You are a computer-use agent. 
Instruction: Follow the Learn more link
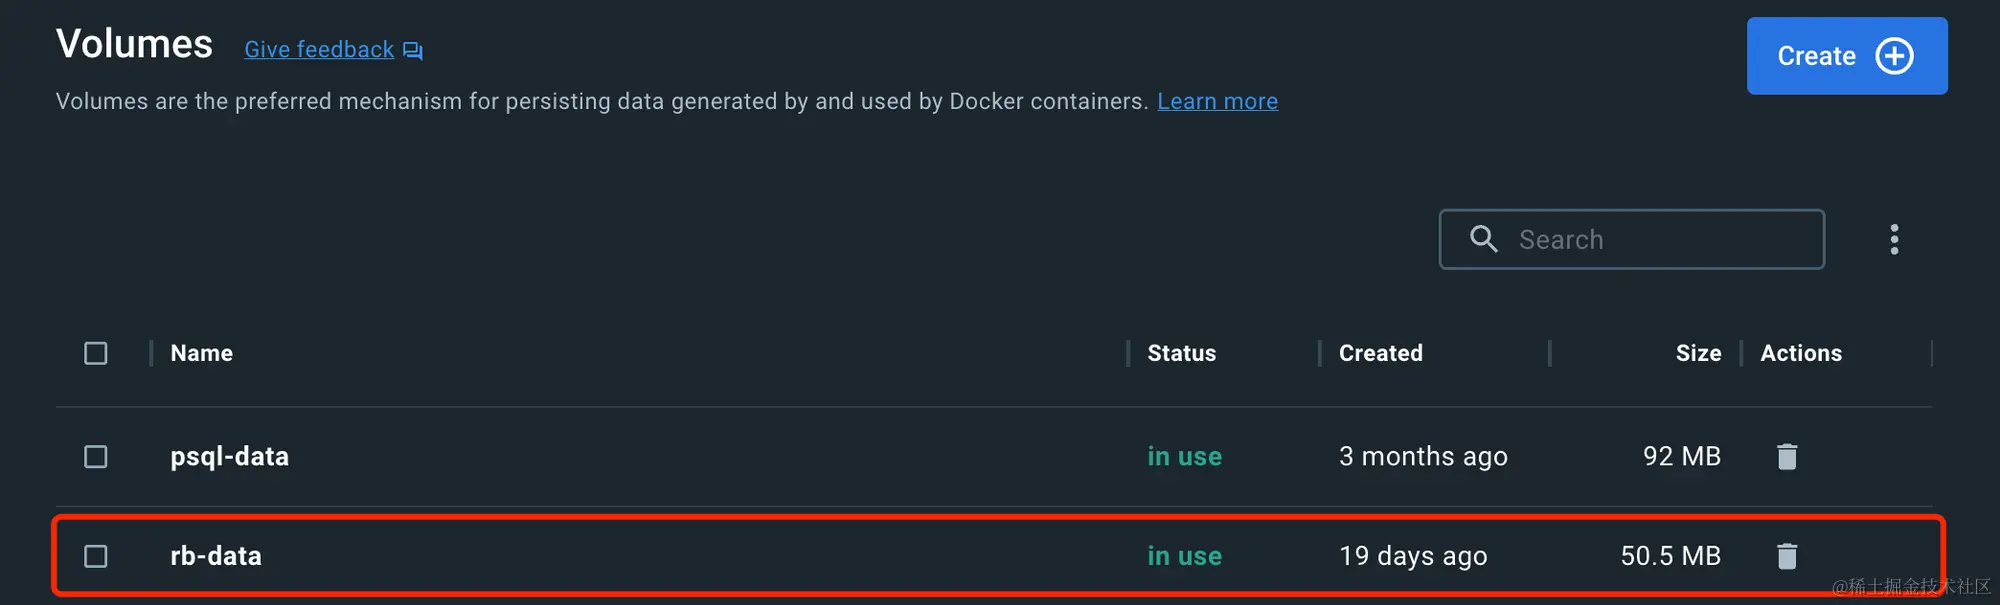(x=1217, y=102)
